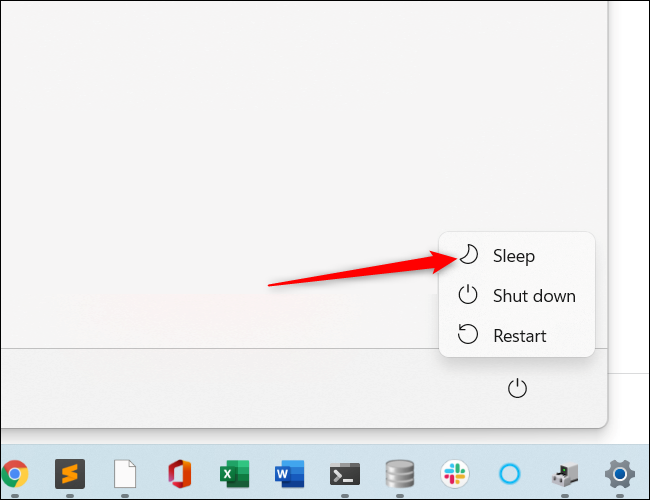Screen dimensions: 650x500
Task: Open the blank document icon on taskbar
Action: click(x=124, y=473)
